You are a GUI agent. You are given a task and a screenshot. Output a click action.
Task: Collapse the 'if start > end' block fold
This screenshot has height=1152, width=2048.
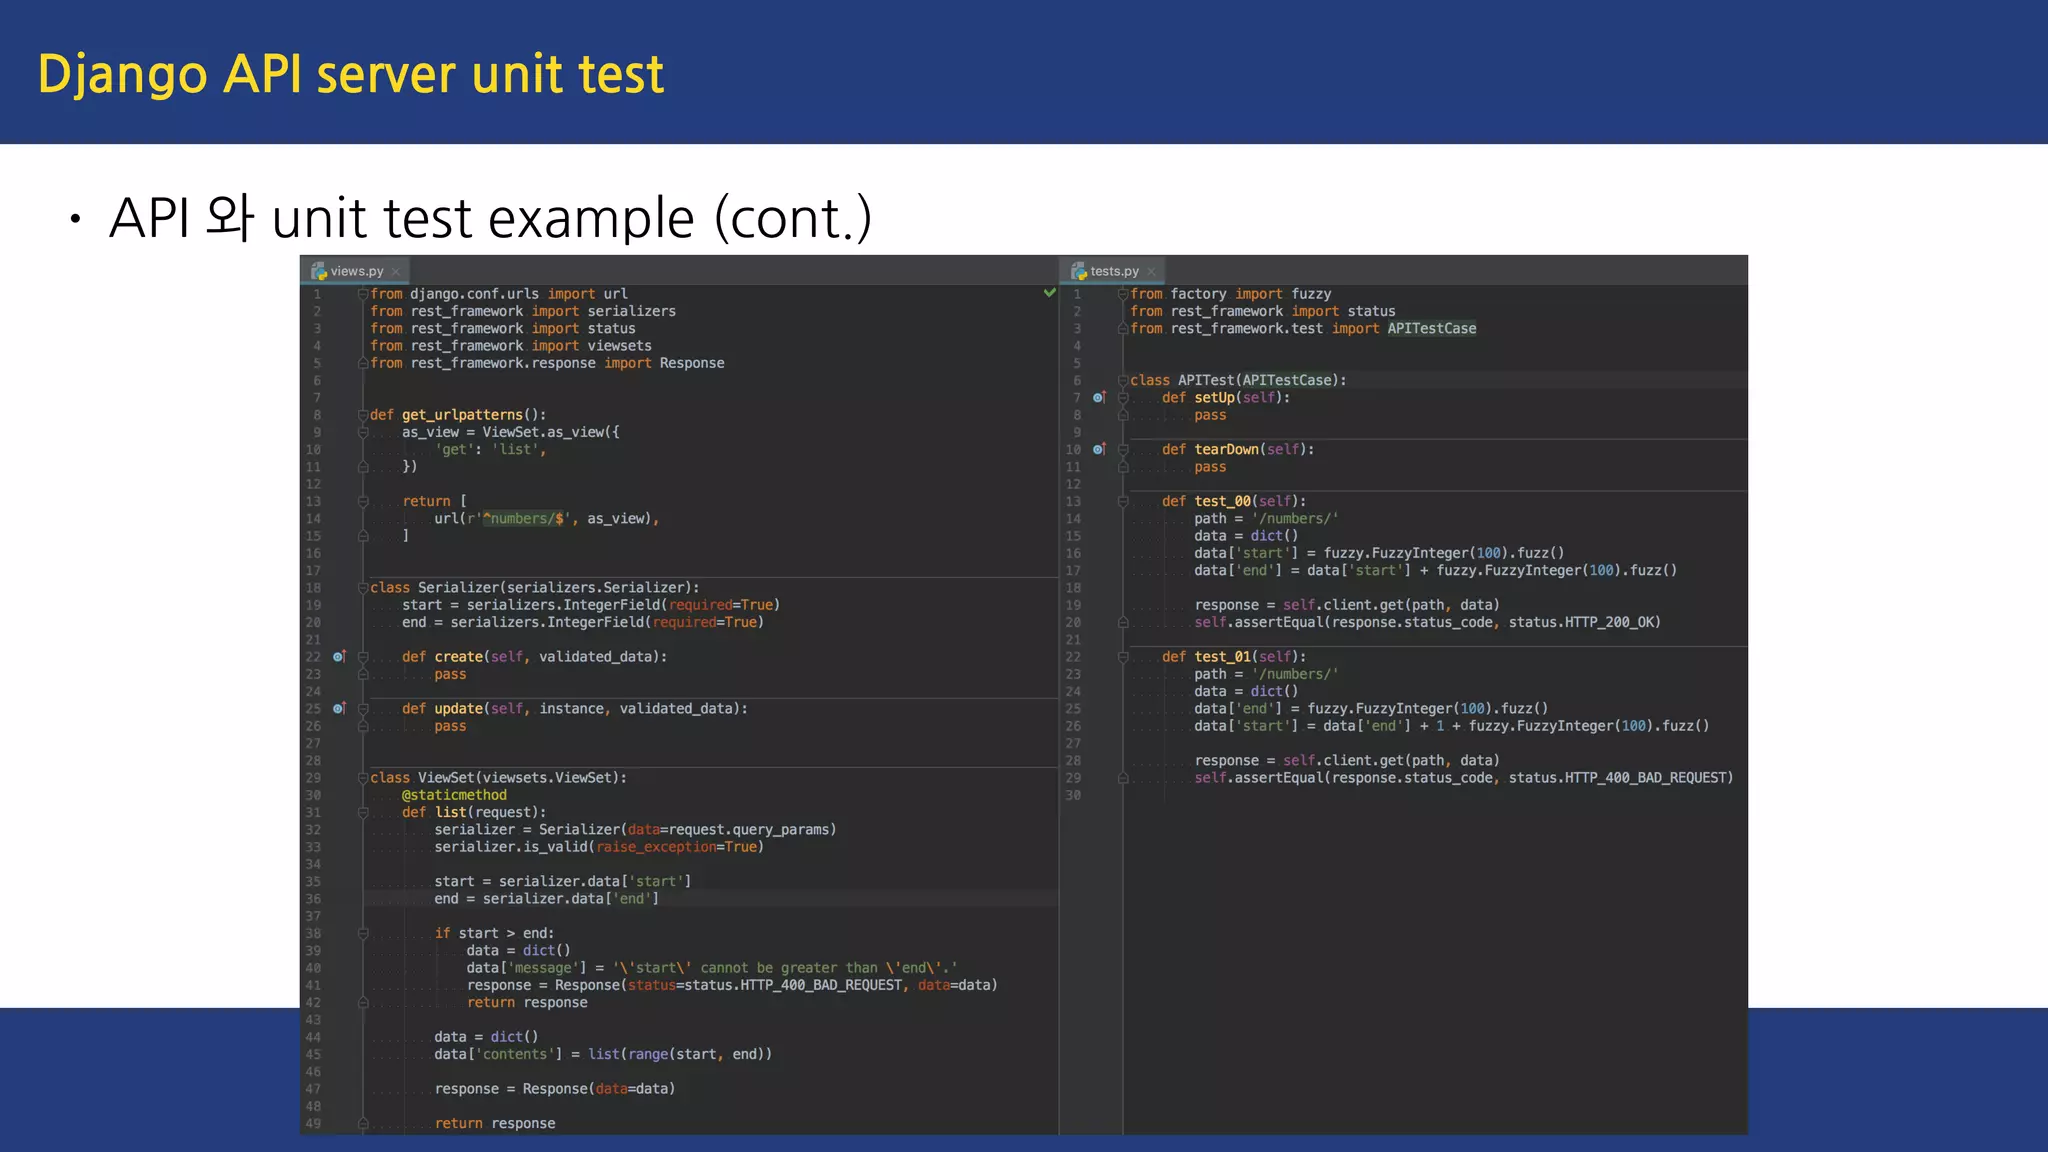point(363,934)
